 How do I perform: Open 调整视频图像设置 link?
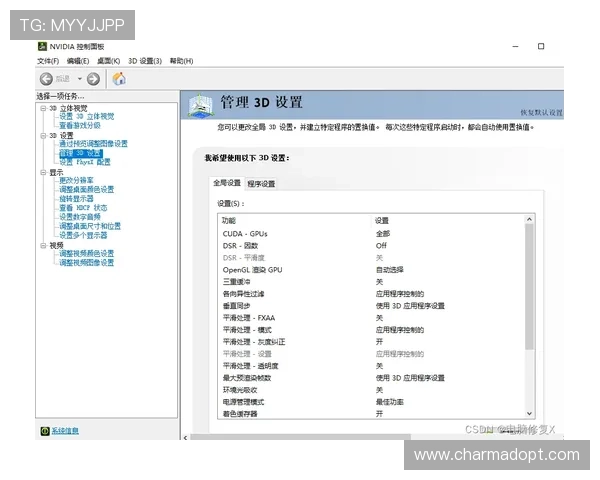[x=86, y=263]
